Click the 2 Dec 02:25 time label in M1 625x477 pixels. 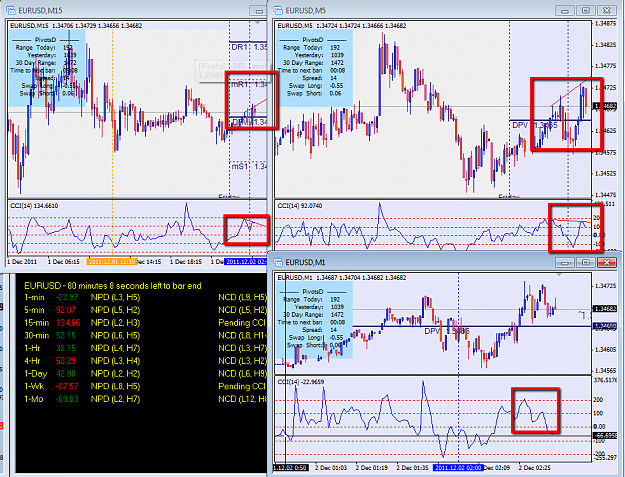(x=535, y=467)
